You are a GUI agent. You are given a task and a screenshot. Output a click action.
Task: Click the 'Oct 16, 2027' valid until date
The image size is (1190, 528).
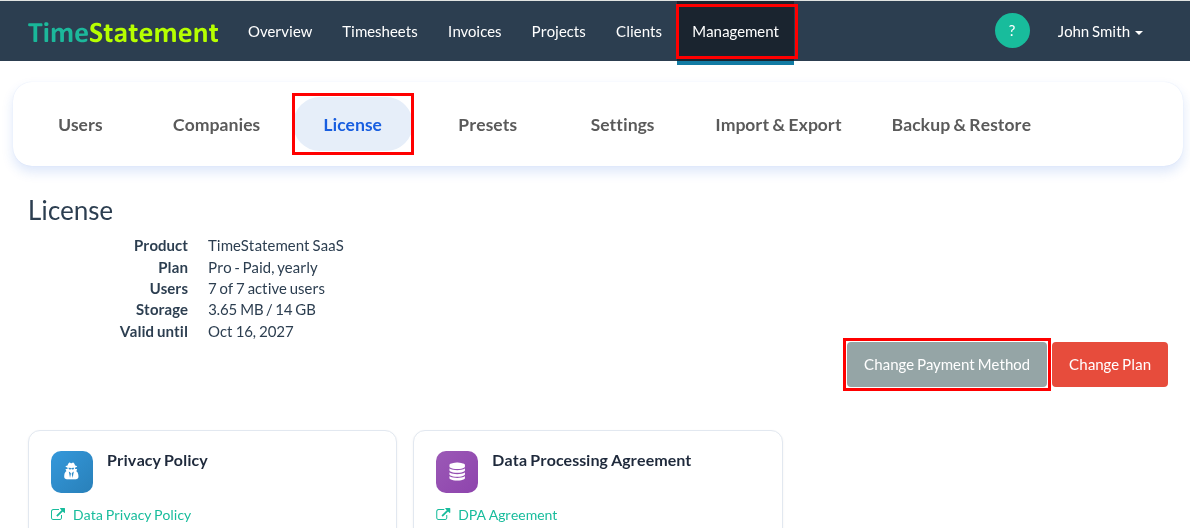pos(250,332)
